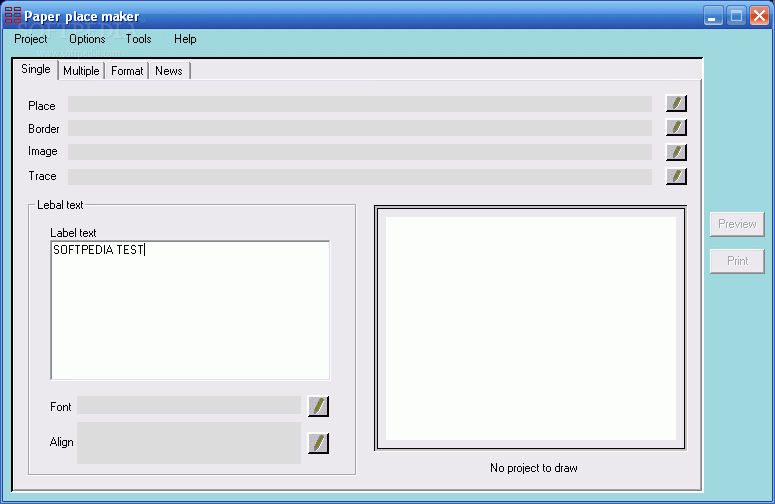This screenshot has width=775, height=504.
Task: Open the Tools menu
Action: [138, 39]
